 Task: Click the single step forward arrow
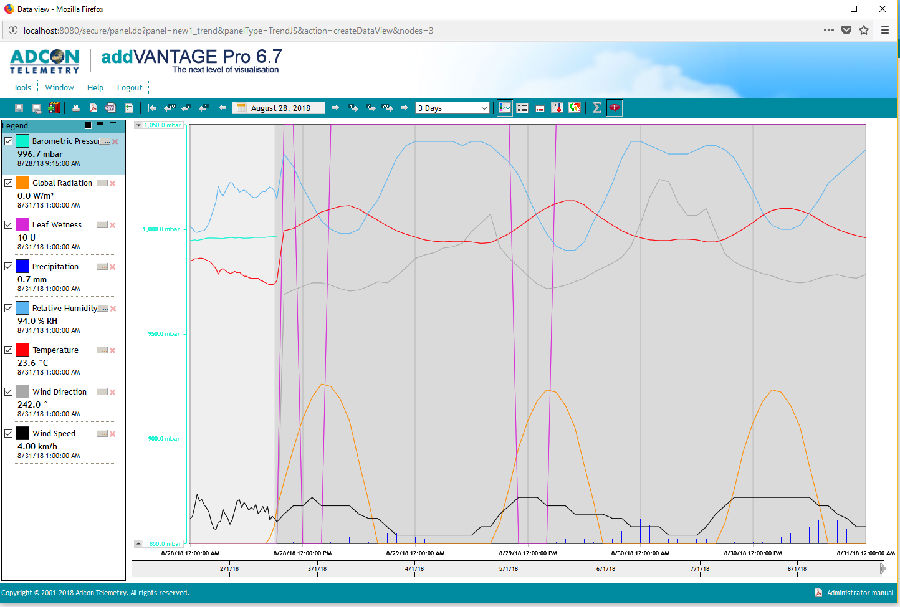coord(336,107)
